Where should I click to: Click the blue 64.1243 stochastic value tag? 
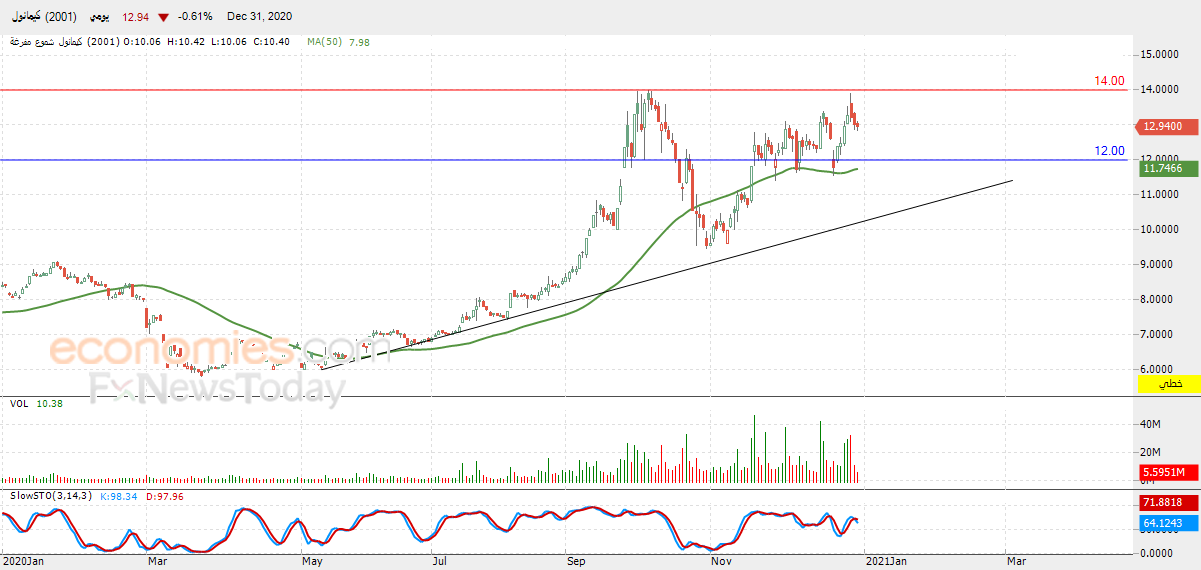(x=1163, y=523)
